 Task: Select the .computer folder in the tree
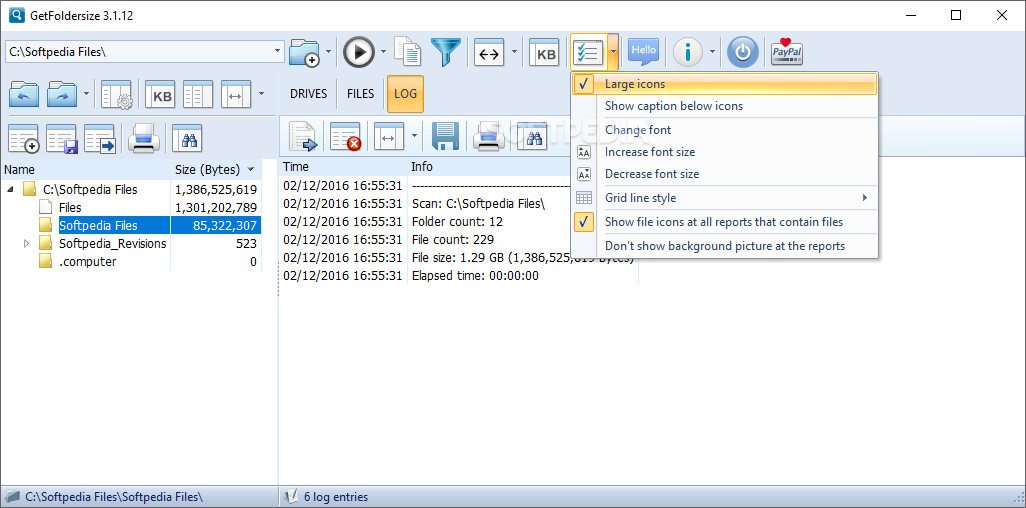87,261
